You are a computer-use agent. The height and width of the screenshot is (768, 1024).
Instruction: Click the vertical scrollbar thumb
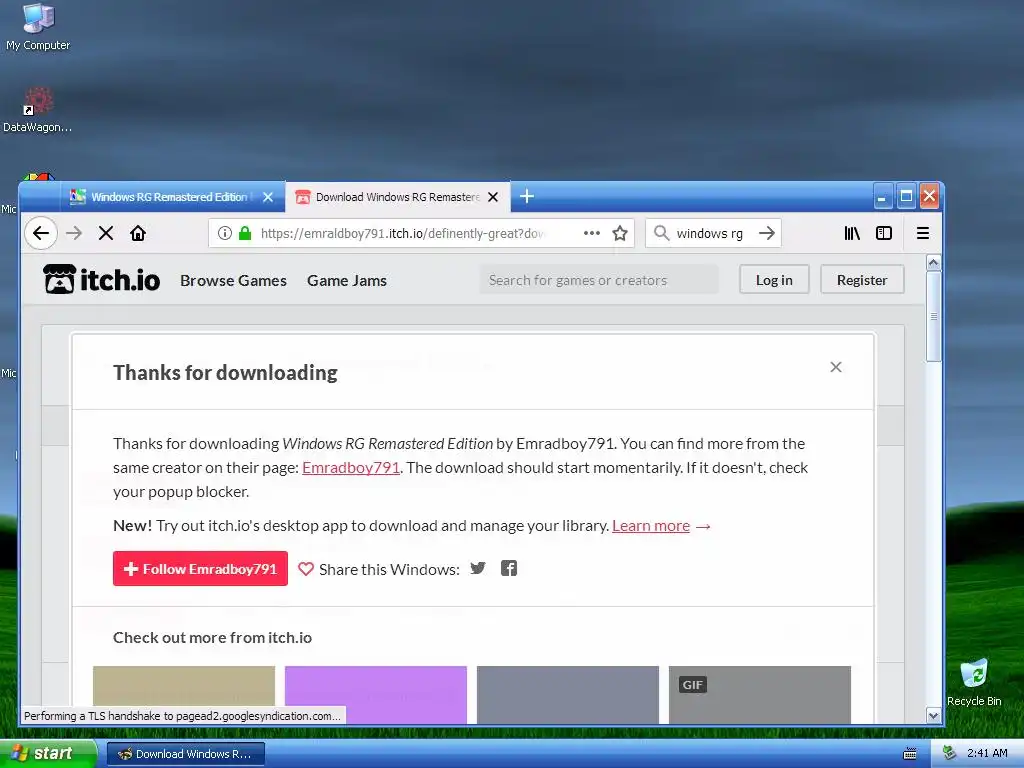point(934,316)
